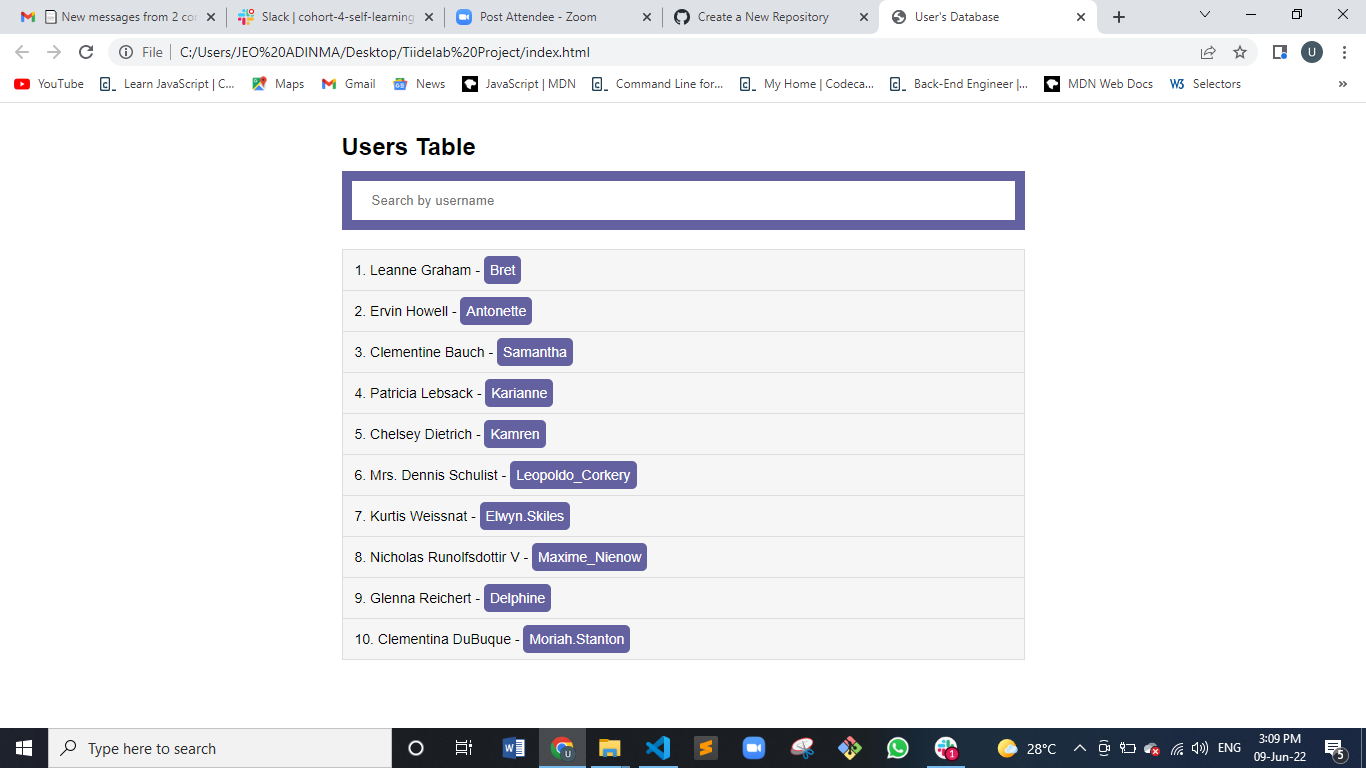Image resolution: width=1366 pixels, height=768 pixels.
Task: Open a new browser tab
Action: (x=1118, y=16)
